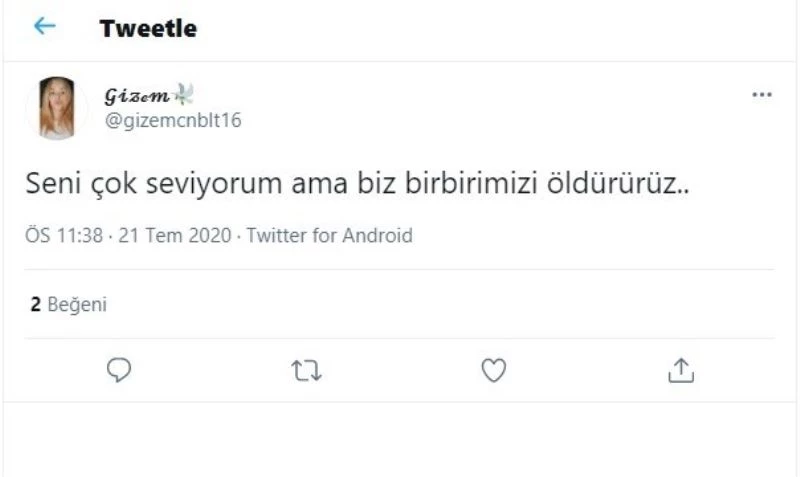Click the reply speech bubble icon
The width and height of the screenshot is (800, 477).
[x=119, y=371]
